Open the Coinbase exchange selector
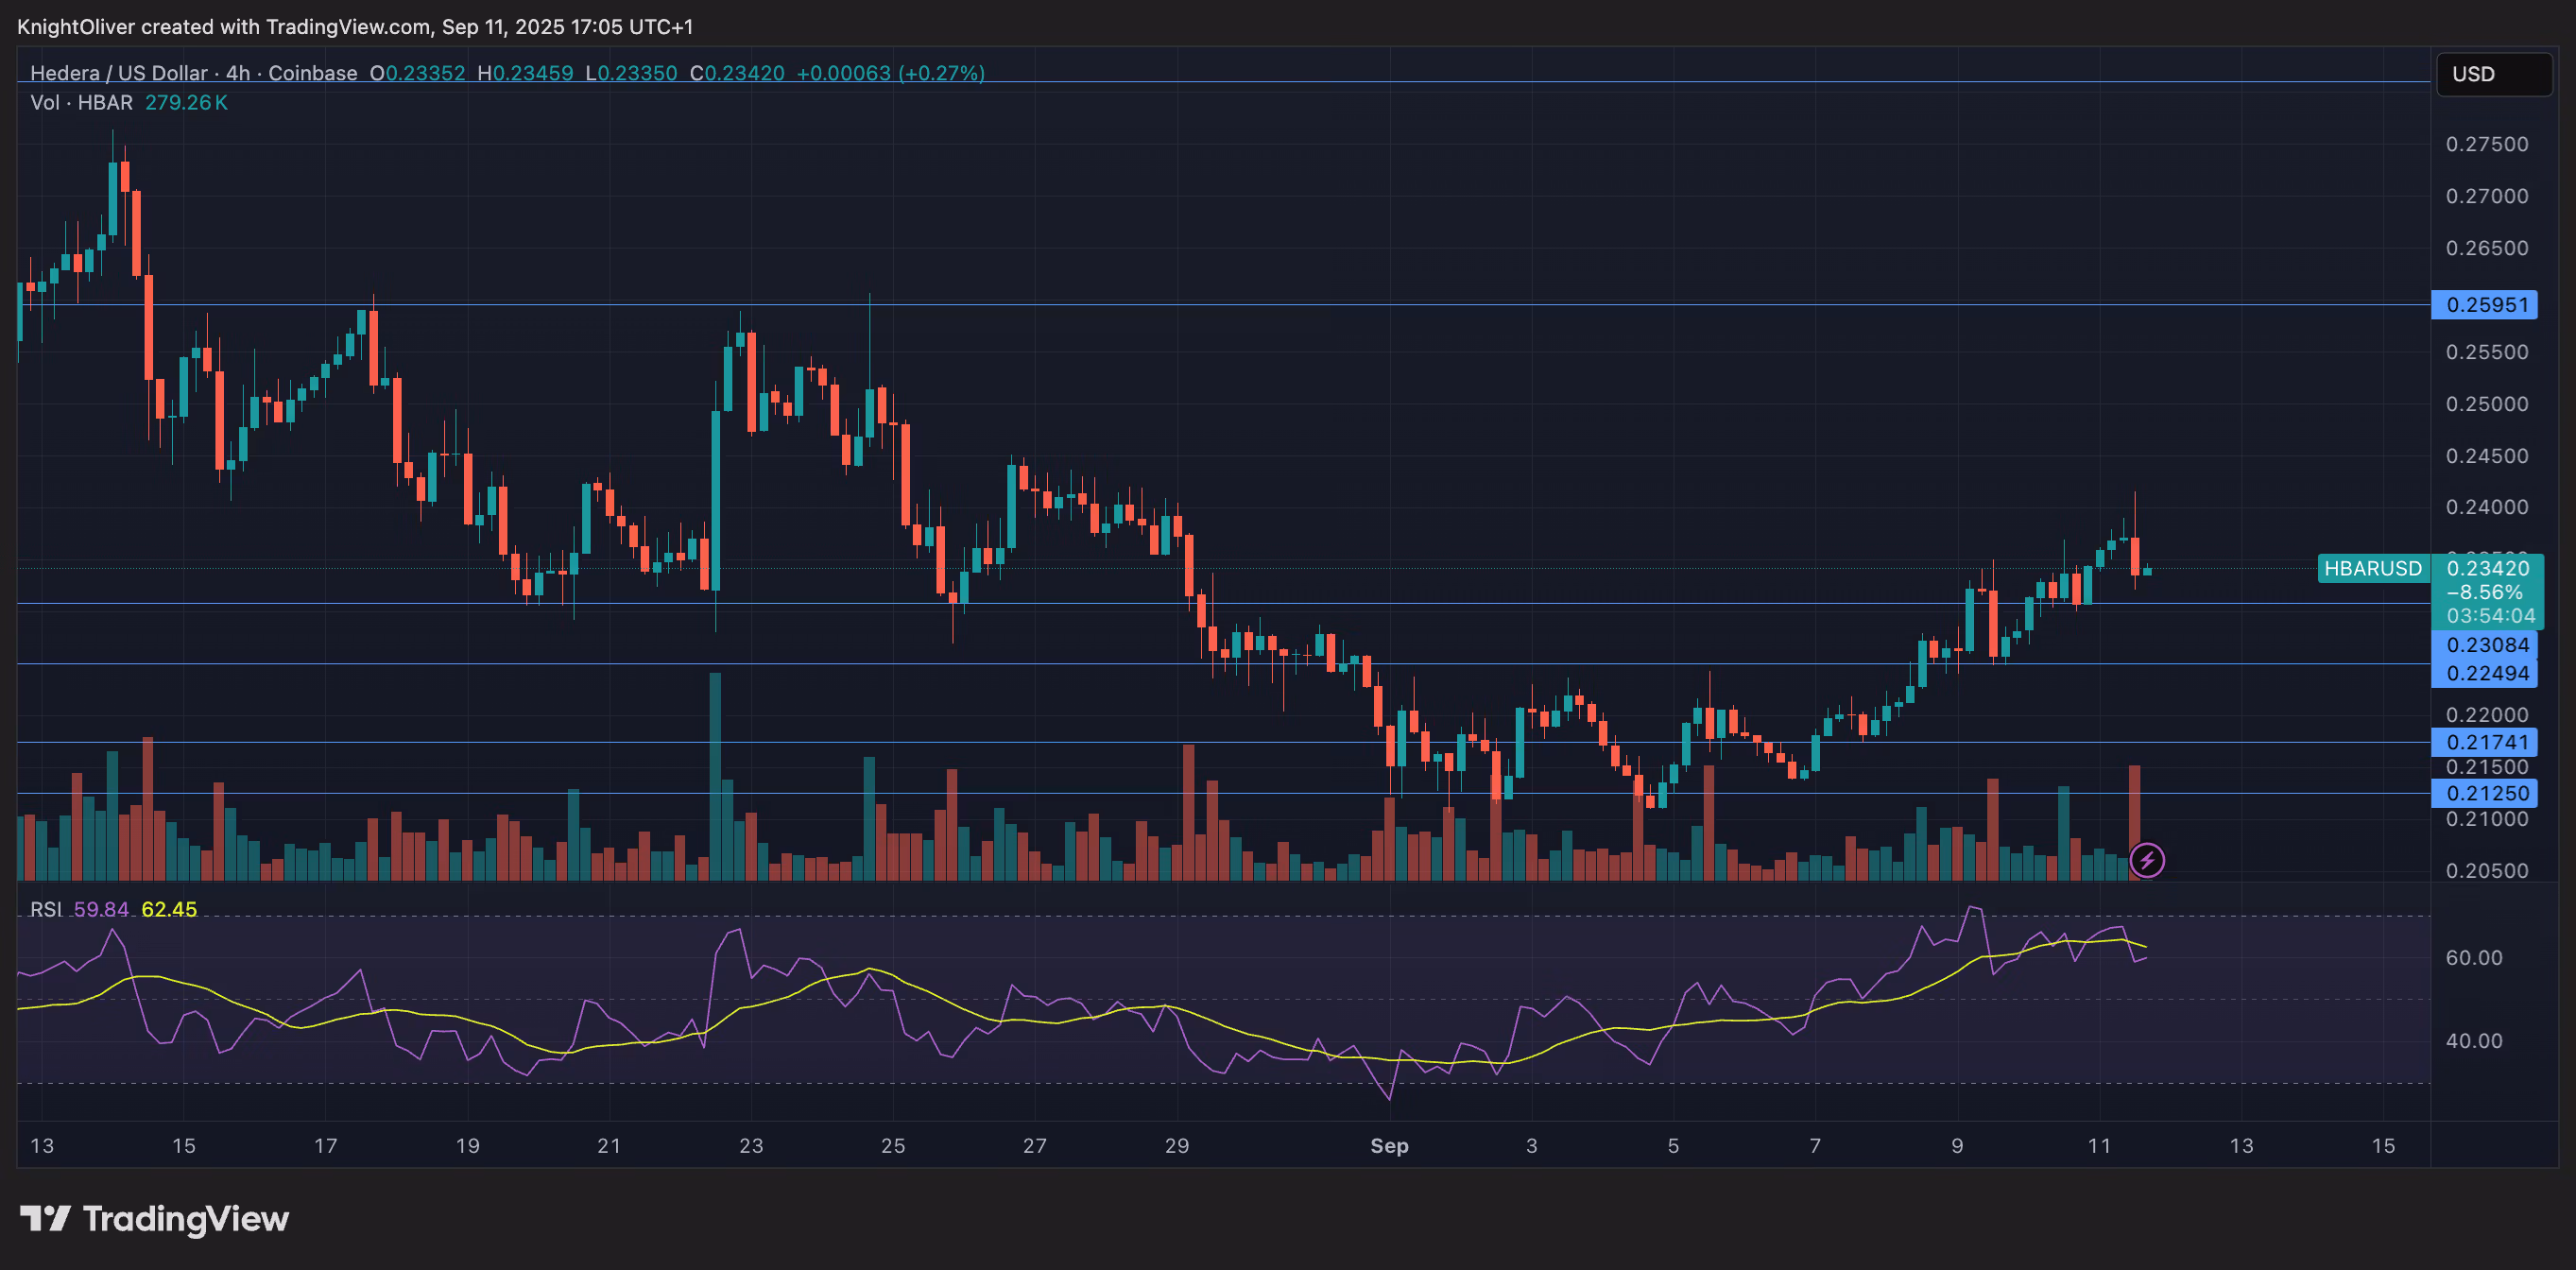 (313, 73)
